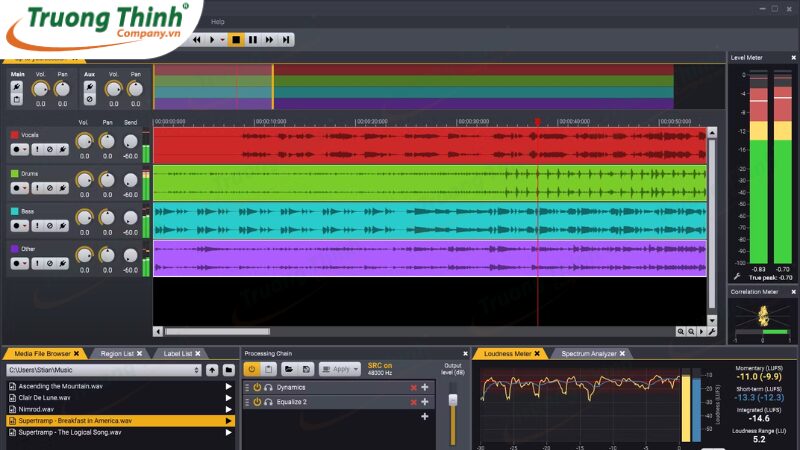Open the Apply button dropdown
Screen dimensions: 800x450
[x=355, y=369]
